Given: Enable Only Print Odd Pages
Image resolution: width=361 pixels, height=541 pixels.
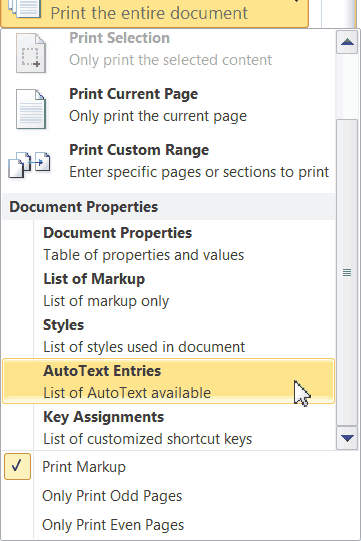Looking at the screenshot, I should pos(112,496).
